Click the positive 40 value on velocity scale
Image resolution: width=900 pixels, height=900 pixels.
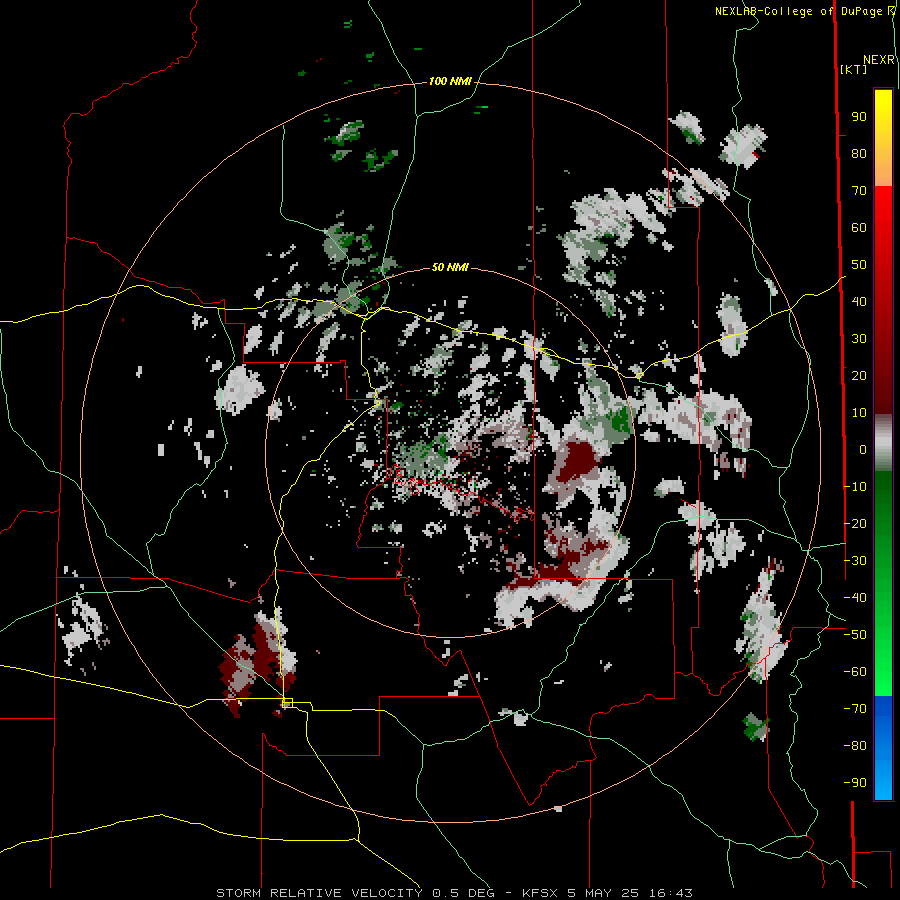tap(859, 302)
